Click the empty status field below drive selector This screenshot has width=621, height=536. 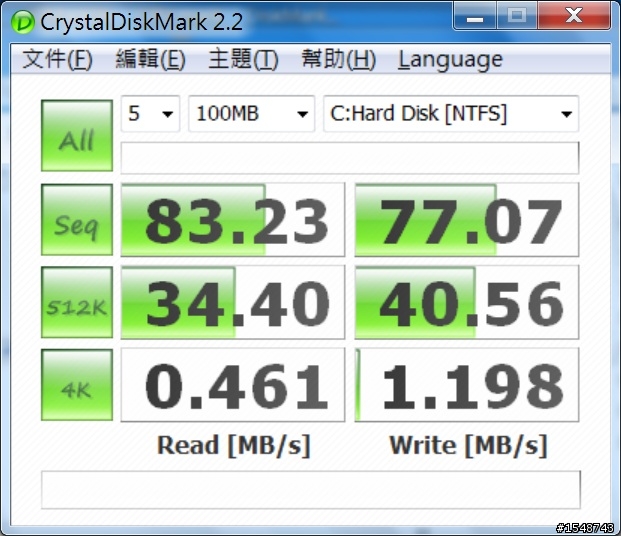coord(350,158)
